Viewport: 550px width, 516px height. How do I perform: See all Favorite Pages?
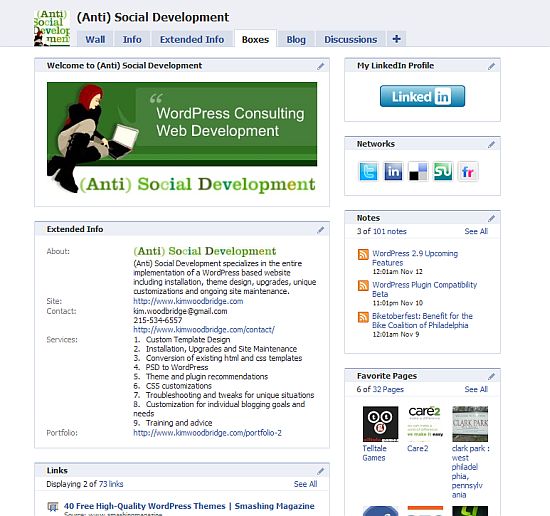(x=476, y=389)
